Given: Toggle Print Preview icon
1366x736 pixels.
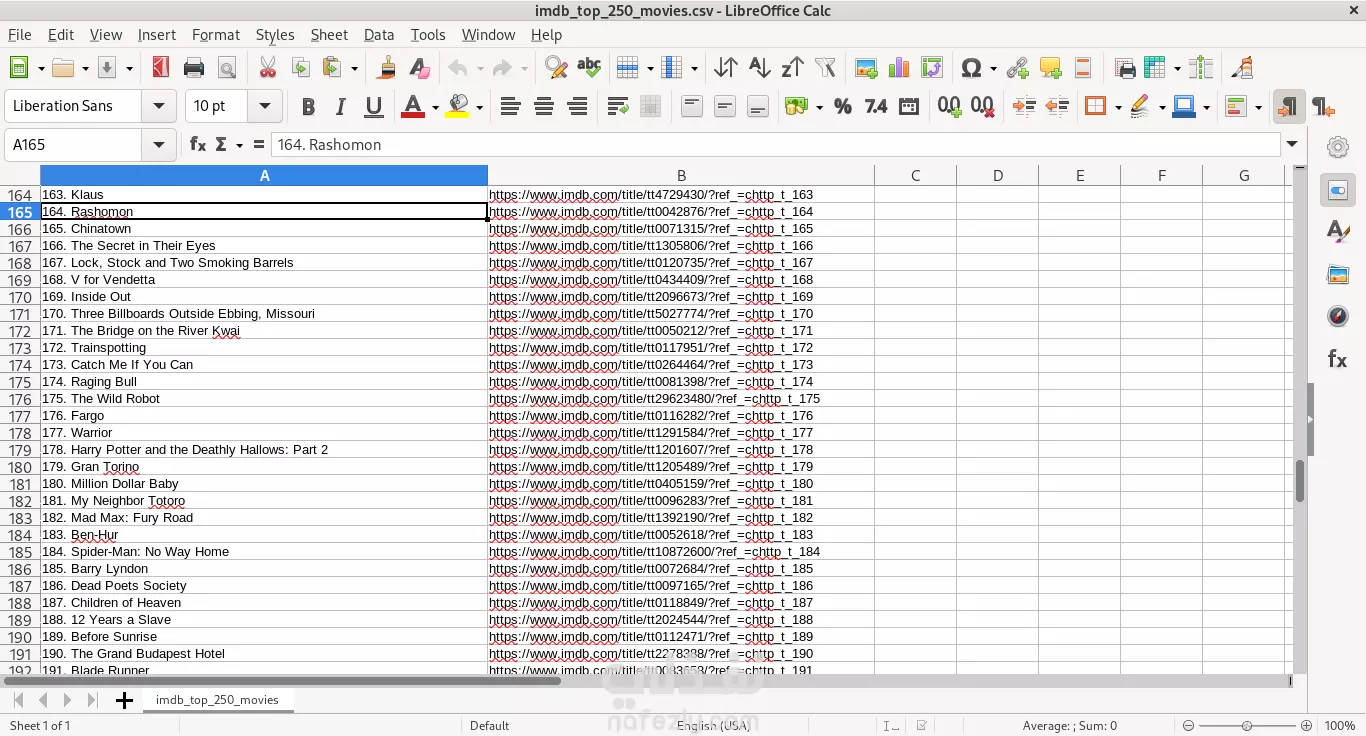Looking at the screenshot, I should tap(227, 68).
